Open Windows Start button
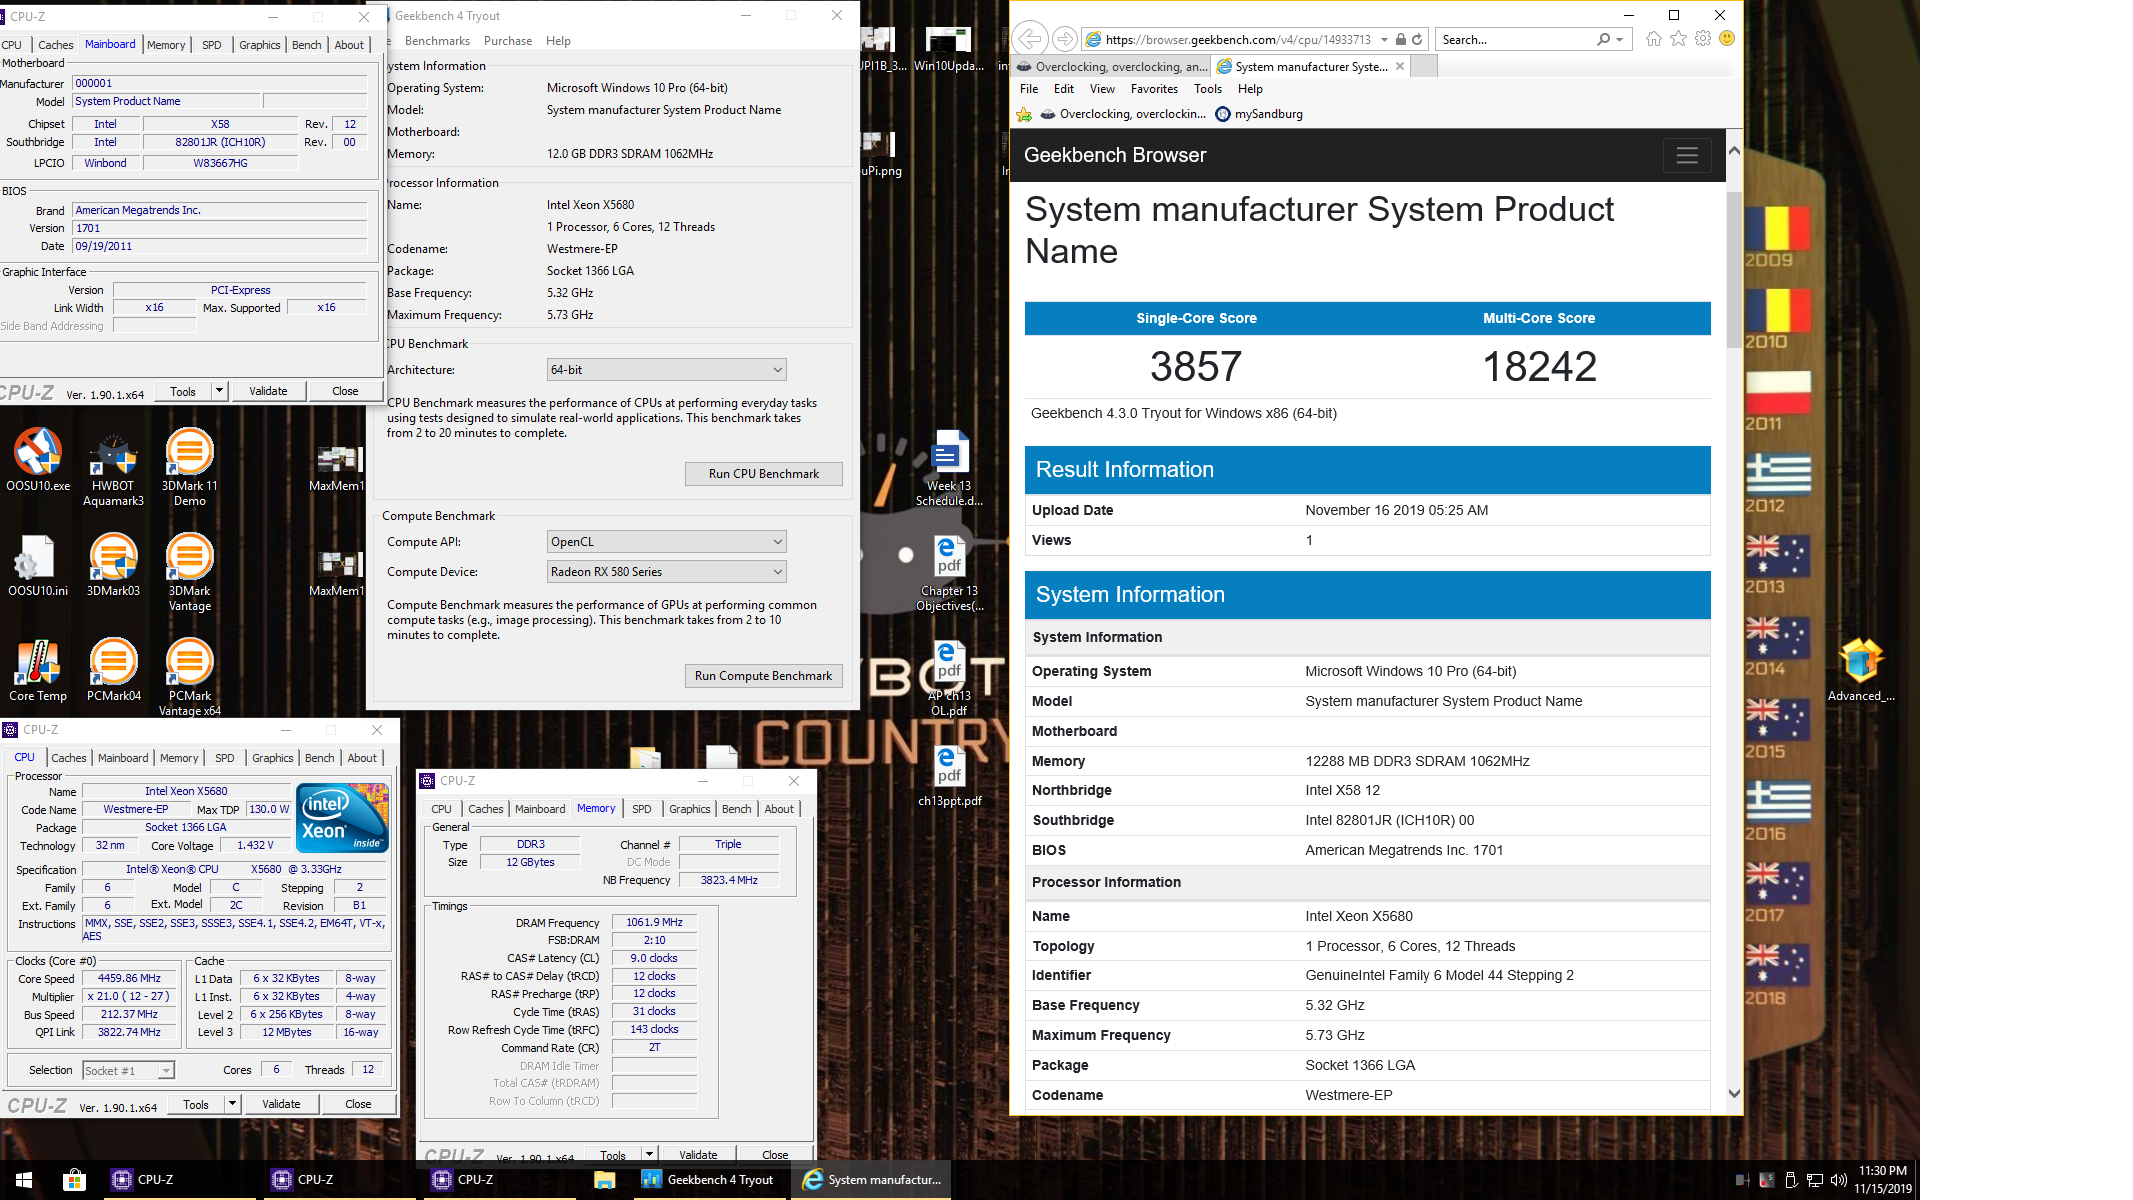This screenshot has width=2133, height=1200. coord(24,1180)
